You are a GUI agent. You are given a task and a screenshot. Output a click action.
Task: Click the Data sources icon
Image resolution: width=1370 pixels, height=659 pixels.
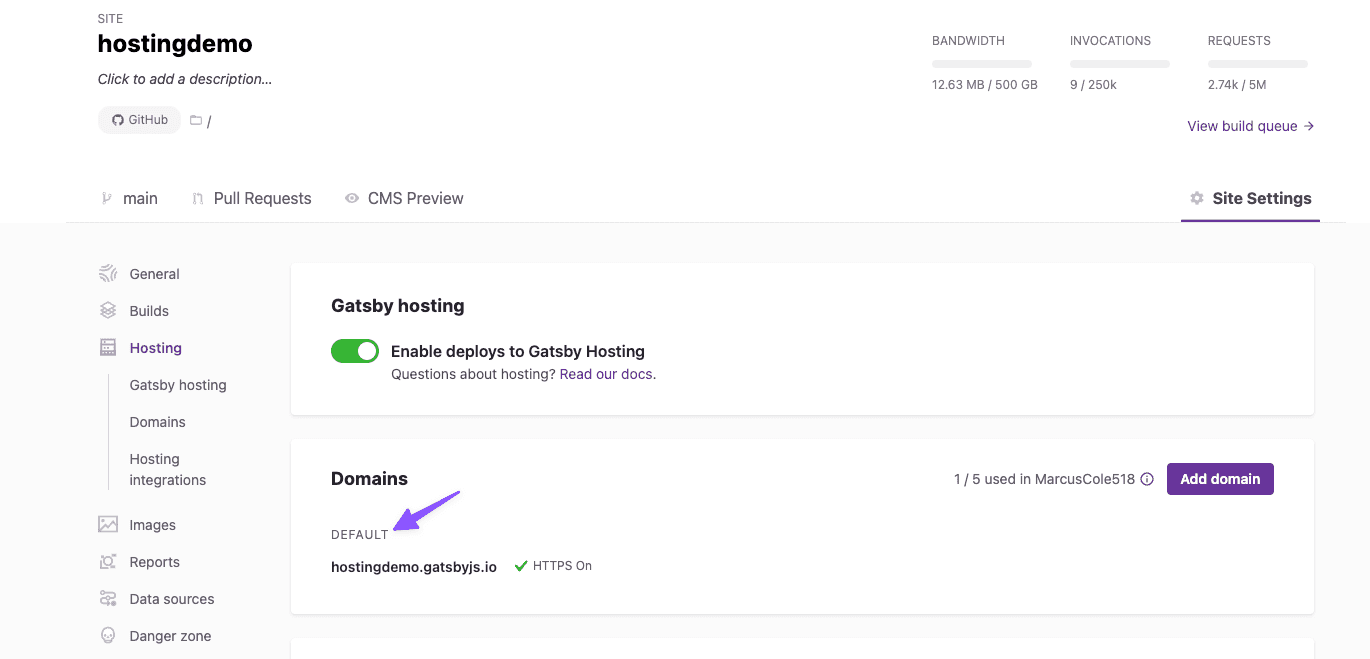[108, 599]
